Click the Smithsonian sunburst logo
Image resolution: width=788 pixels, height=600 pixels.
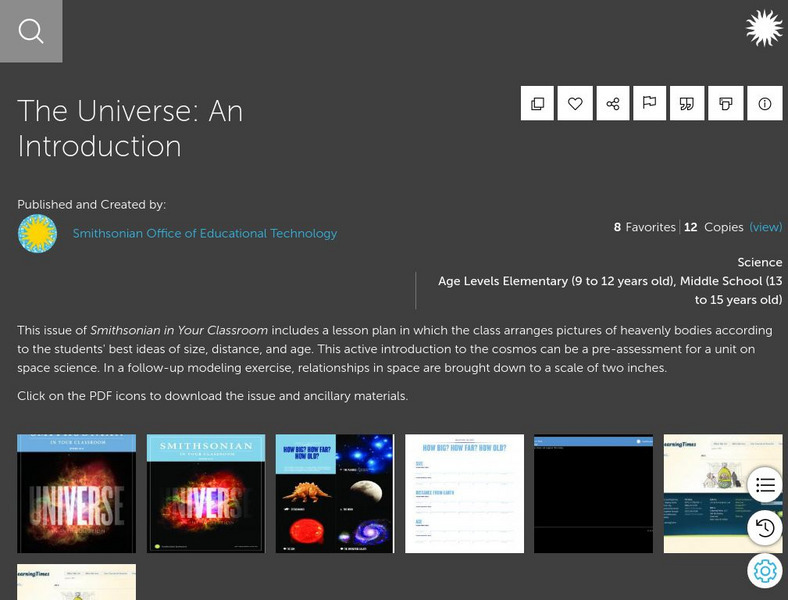pos(764,28)
